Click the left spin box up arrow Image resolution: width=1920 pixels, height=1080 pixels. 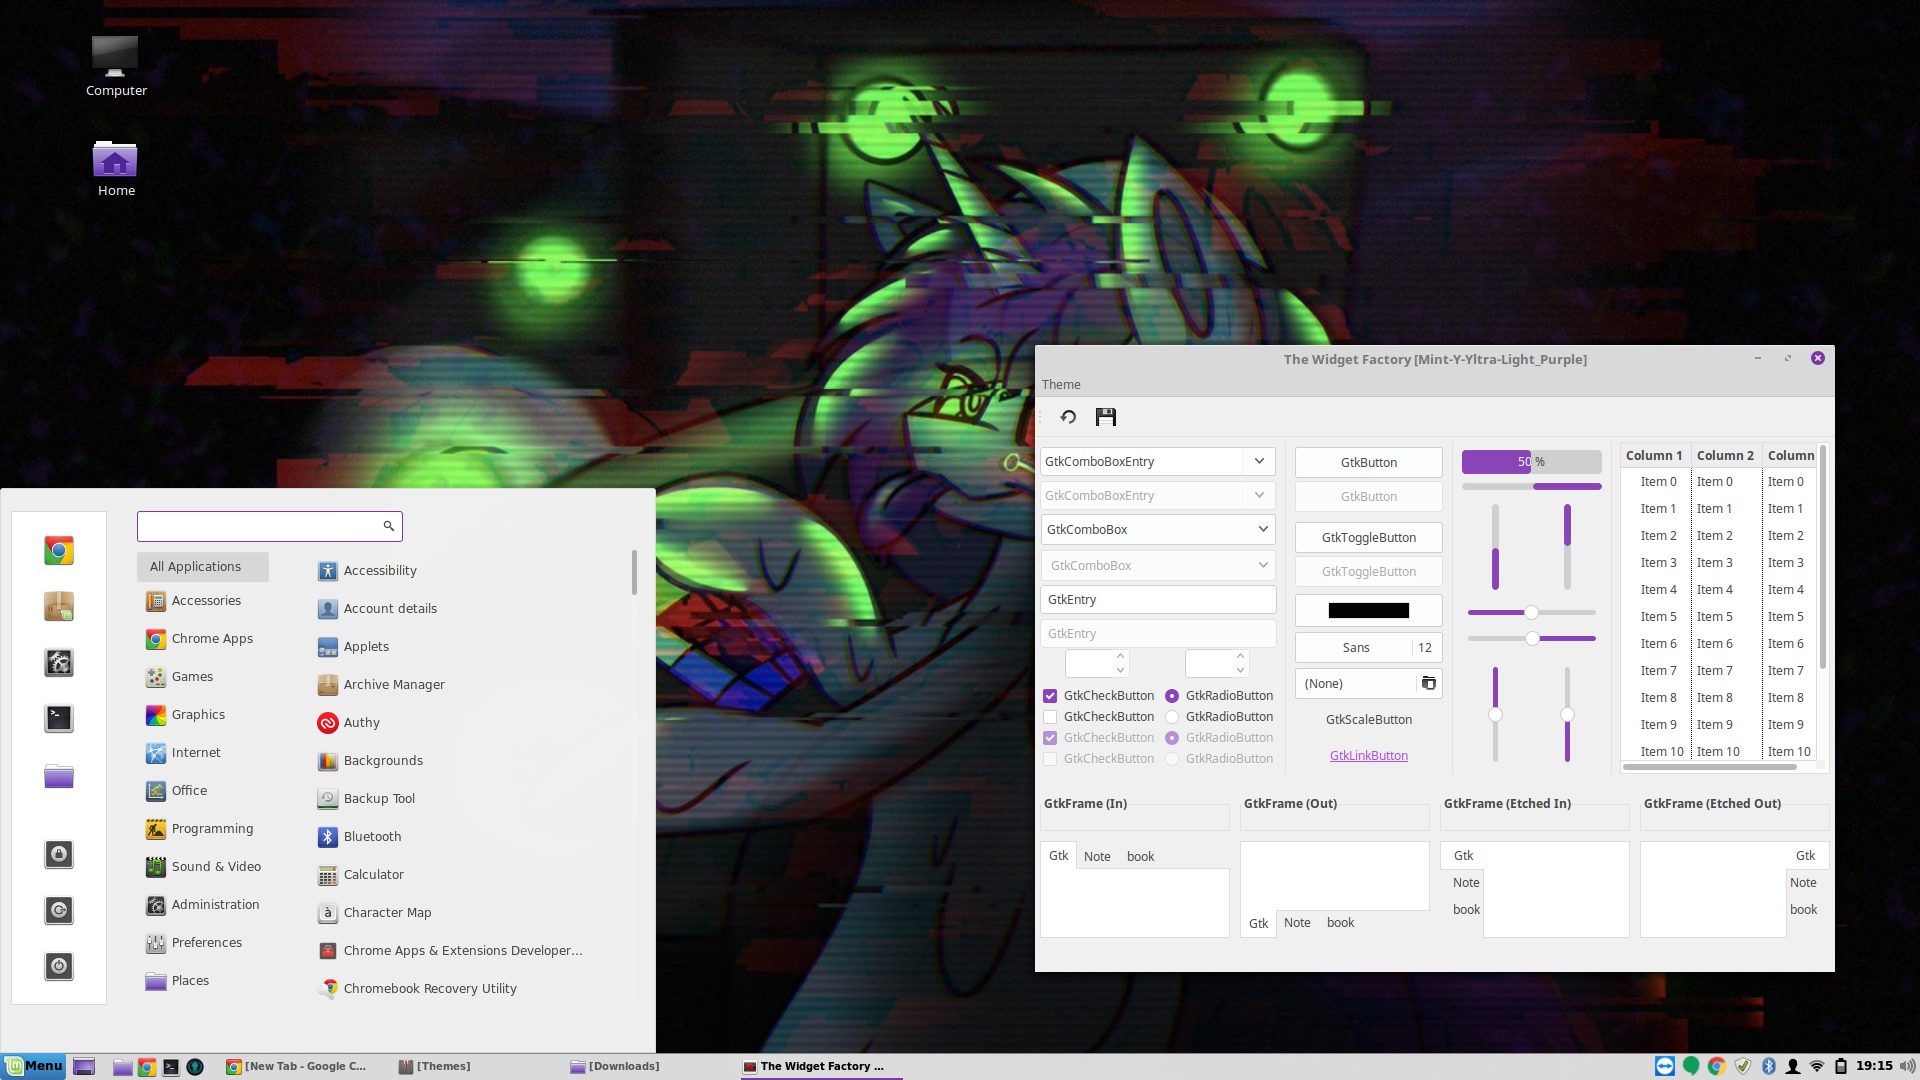(x=1120, y=656)
